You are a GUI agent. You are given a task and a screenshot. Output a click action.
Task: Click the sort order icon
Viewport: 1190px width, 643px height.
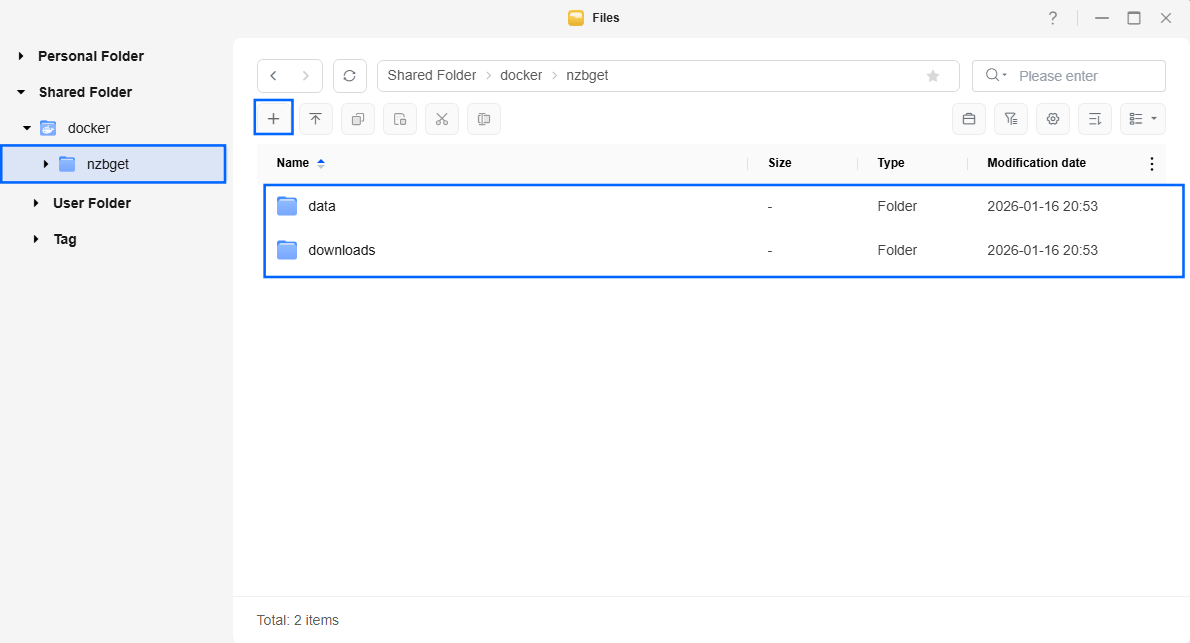tap(1095, 119)
